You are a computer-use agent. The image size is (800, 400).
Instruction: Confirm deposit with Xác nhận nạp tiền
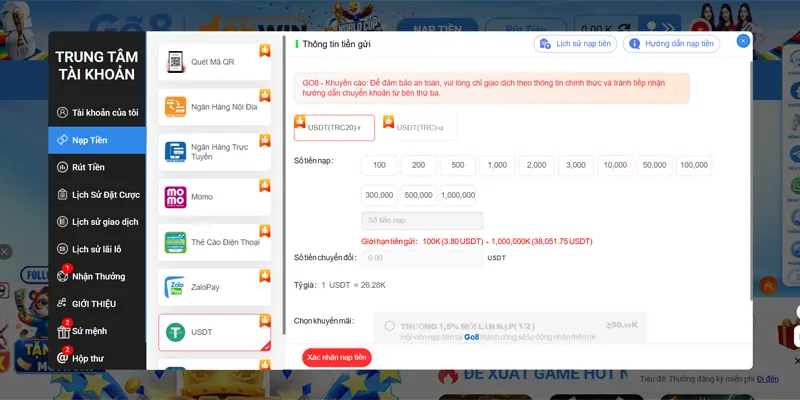tap(337, 358)
